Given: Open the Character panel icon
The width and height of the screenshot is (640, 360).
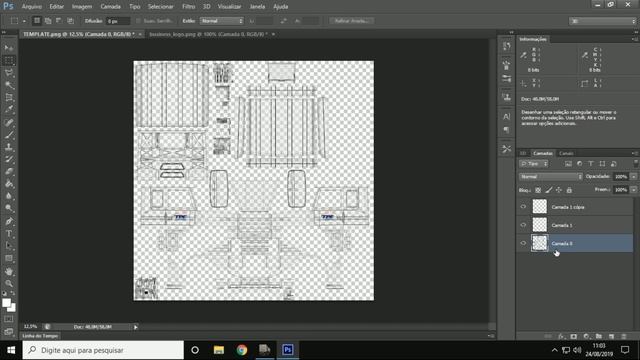Looking at the screenshot, I should (x=507, y=116).
